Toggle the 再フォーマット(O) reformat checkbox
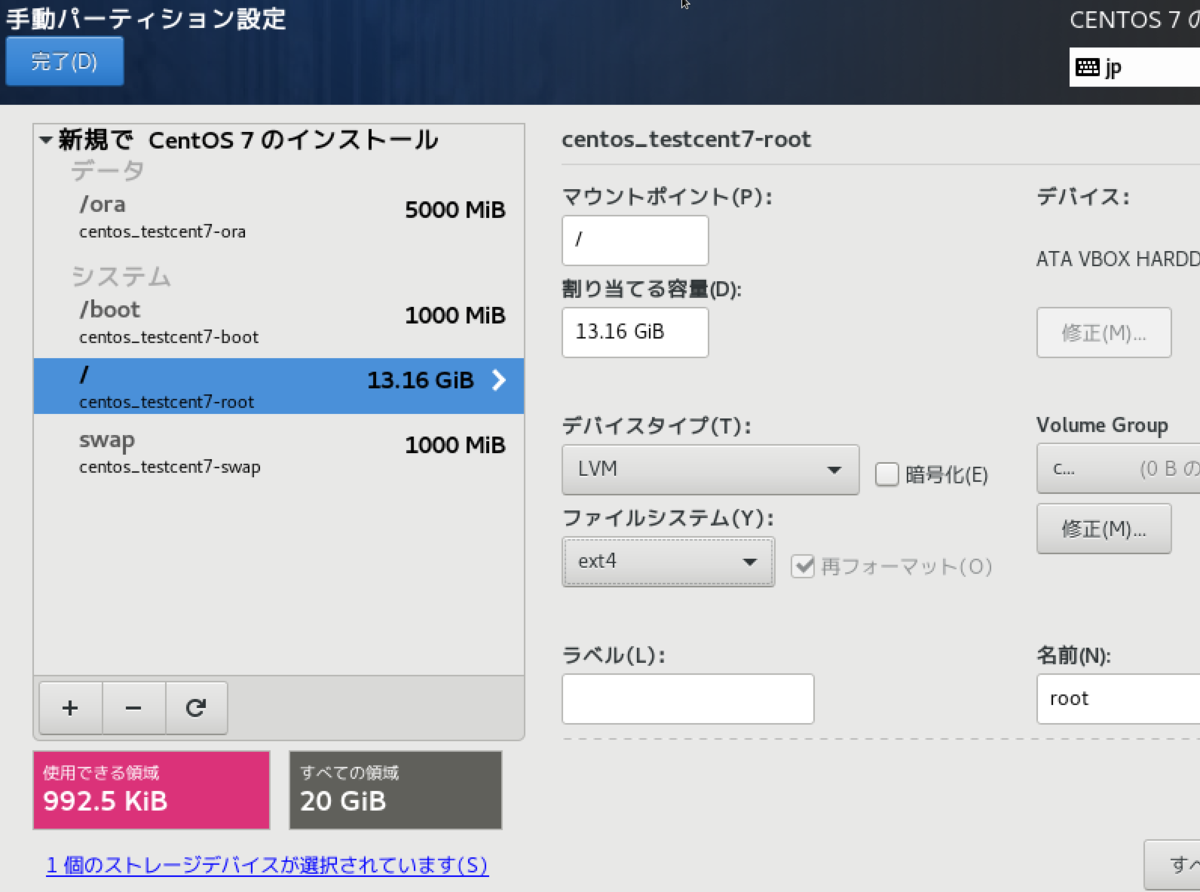The height and width of the screenshot is (892, 1200). [x=802, y=566]
